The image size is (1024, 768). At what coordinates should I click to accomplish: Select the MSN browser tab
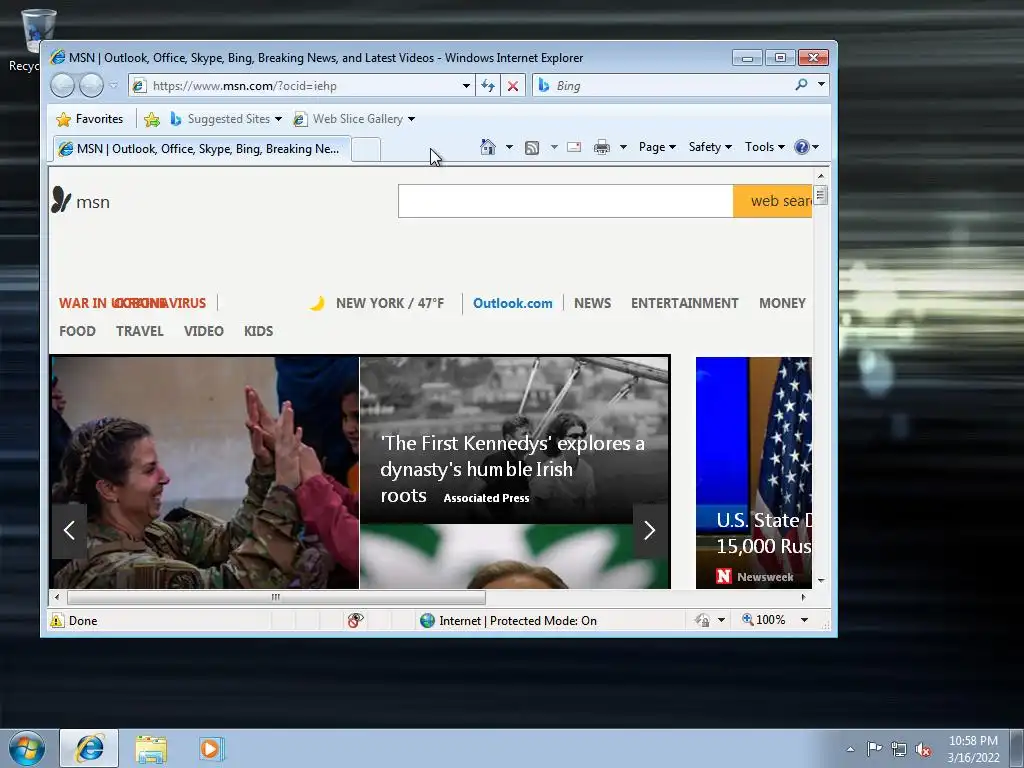[x=202, y=149]
